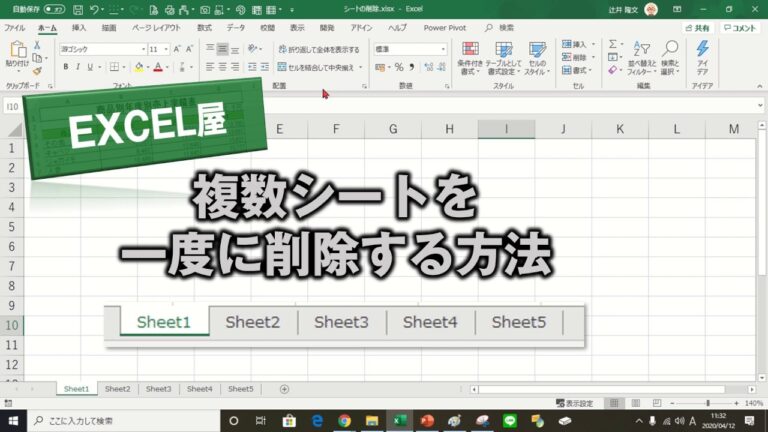This screenshot has height=432, width=768.
Task: Click the Increase Decimal icon
Action: [x=429, y=67]
